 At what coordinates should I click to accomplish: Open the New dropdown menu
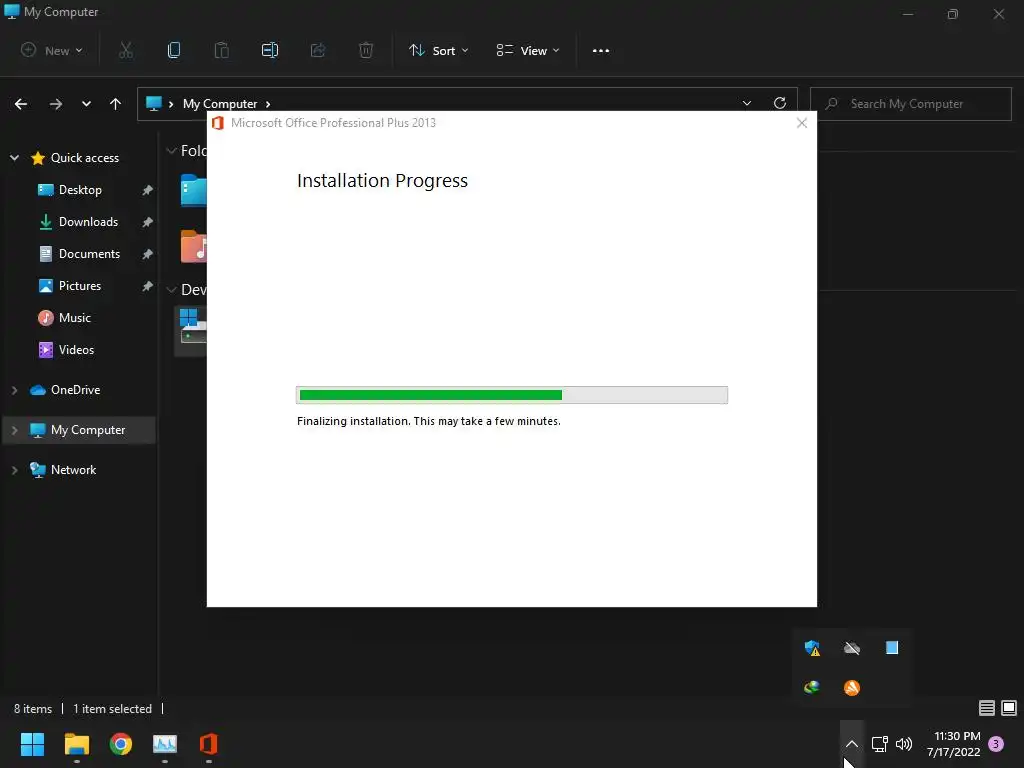point(52,50)
